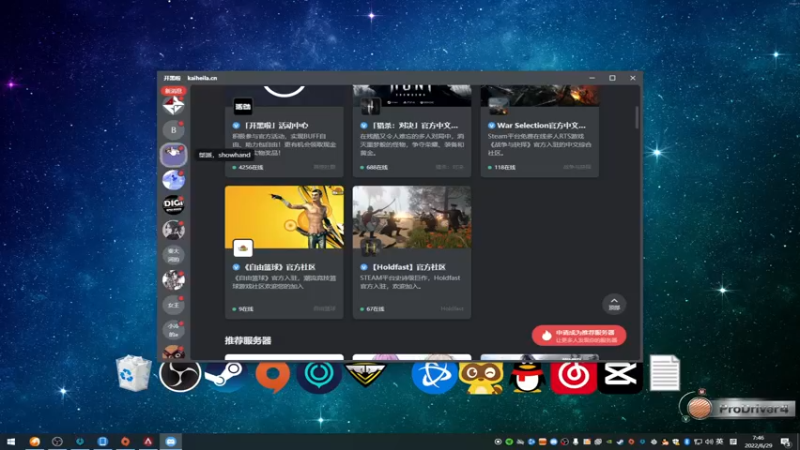Screen dimensions: 800x450
Task: Open the Recycle Bin desktop icon
Action: 134,373
